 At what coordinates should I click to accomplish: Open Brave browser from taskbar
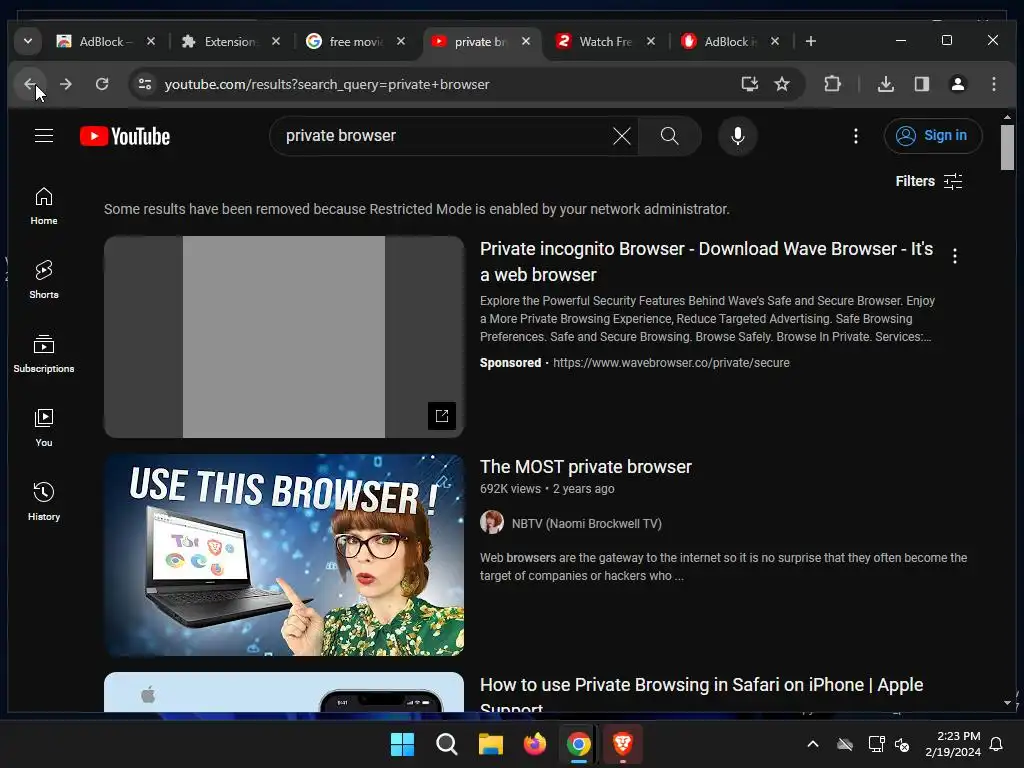(x=622, y=744)
